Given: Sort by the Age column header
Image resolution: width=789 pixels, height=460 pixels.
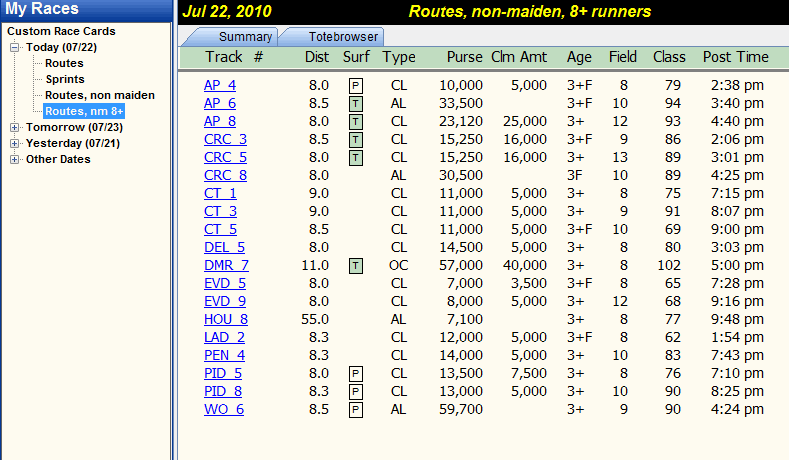Looking at the screenshot, I should (579, 57).
